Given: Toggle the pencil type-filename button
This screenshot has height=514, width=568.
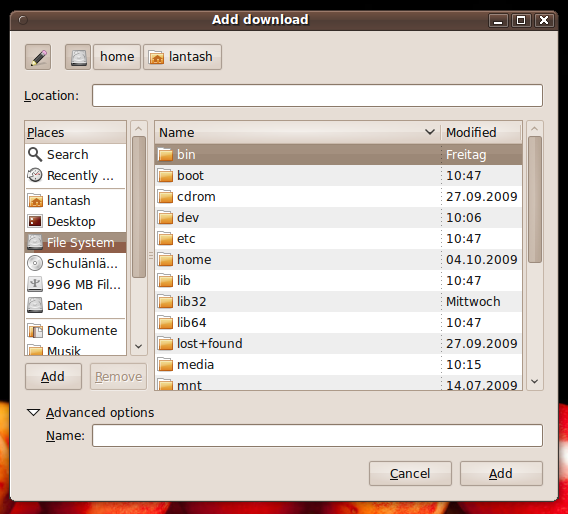Looking at the screenshot, I should point(38,57).
